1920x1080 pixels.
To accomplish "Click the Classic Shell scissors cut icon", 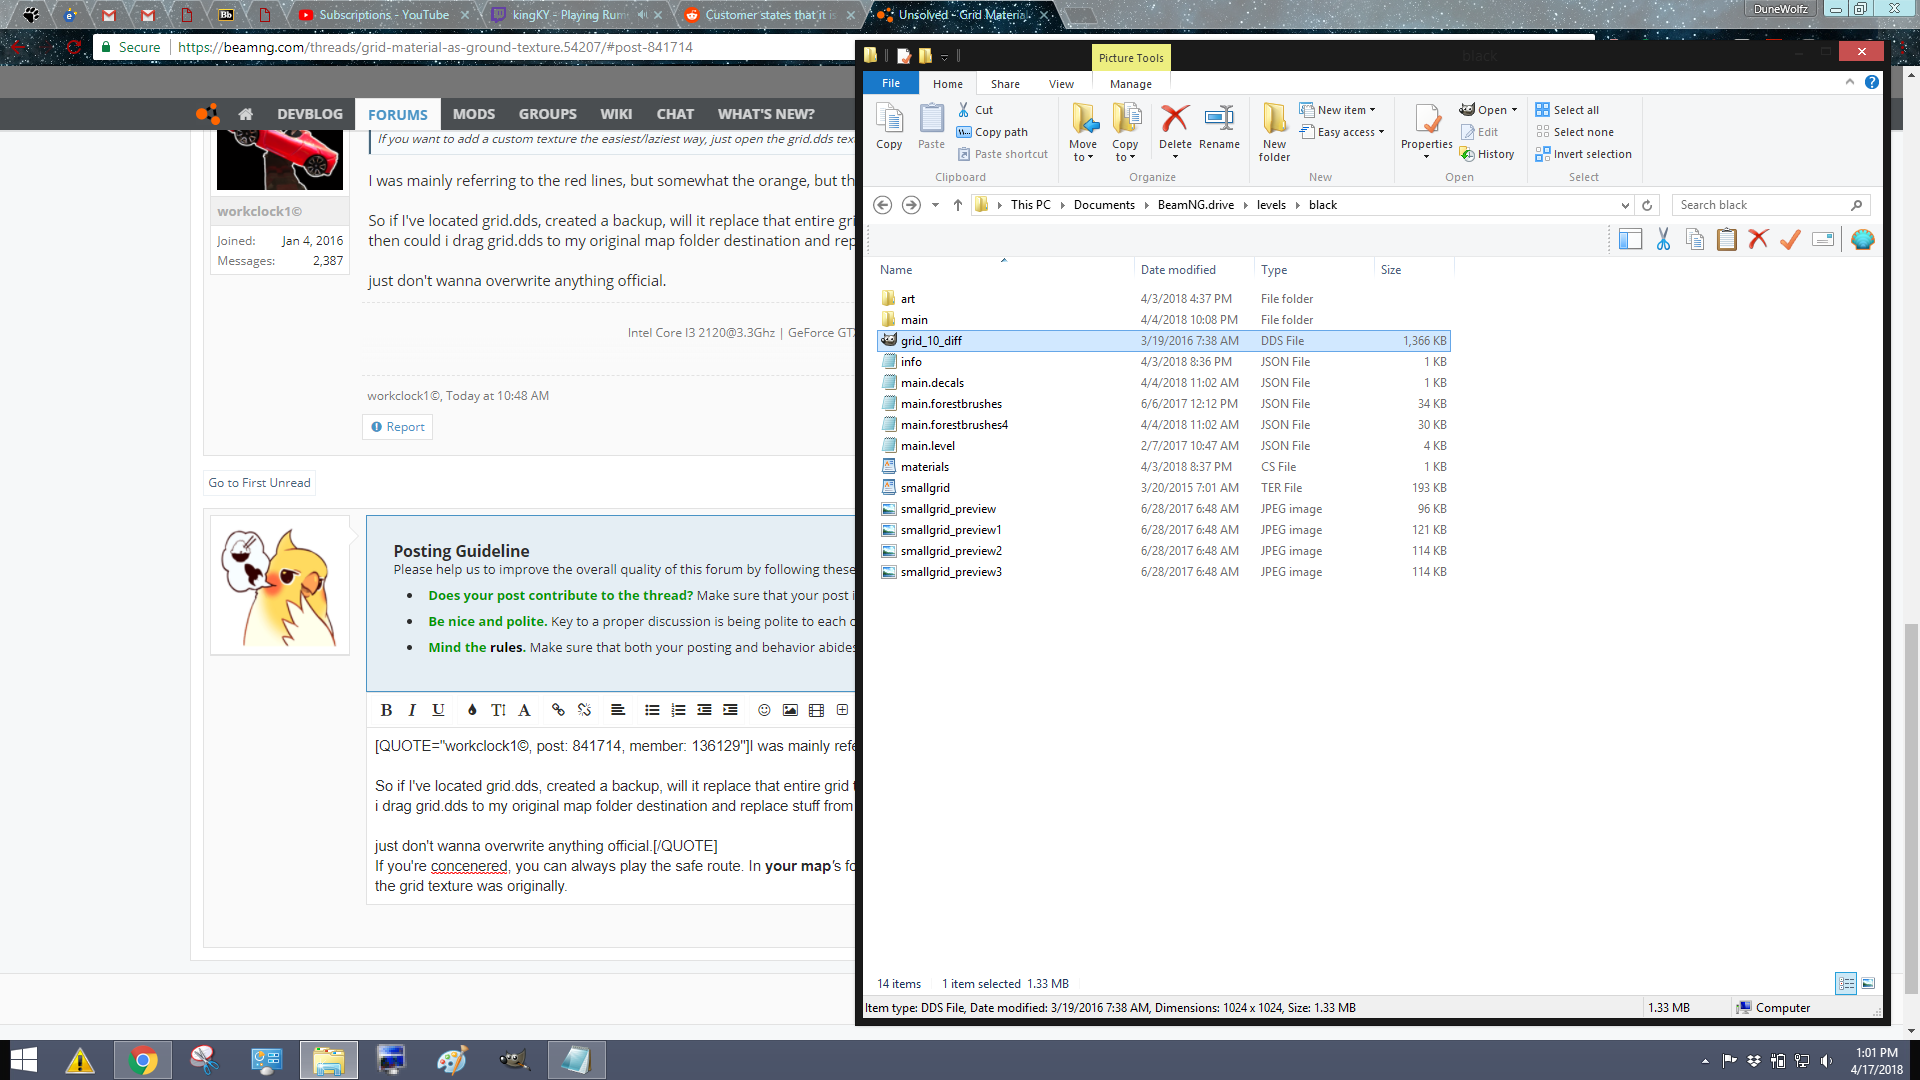I will click(1663, 239).
